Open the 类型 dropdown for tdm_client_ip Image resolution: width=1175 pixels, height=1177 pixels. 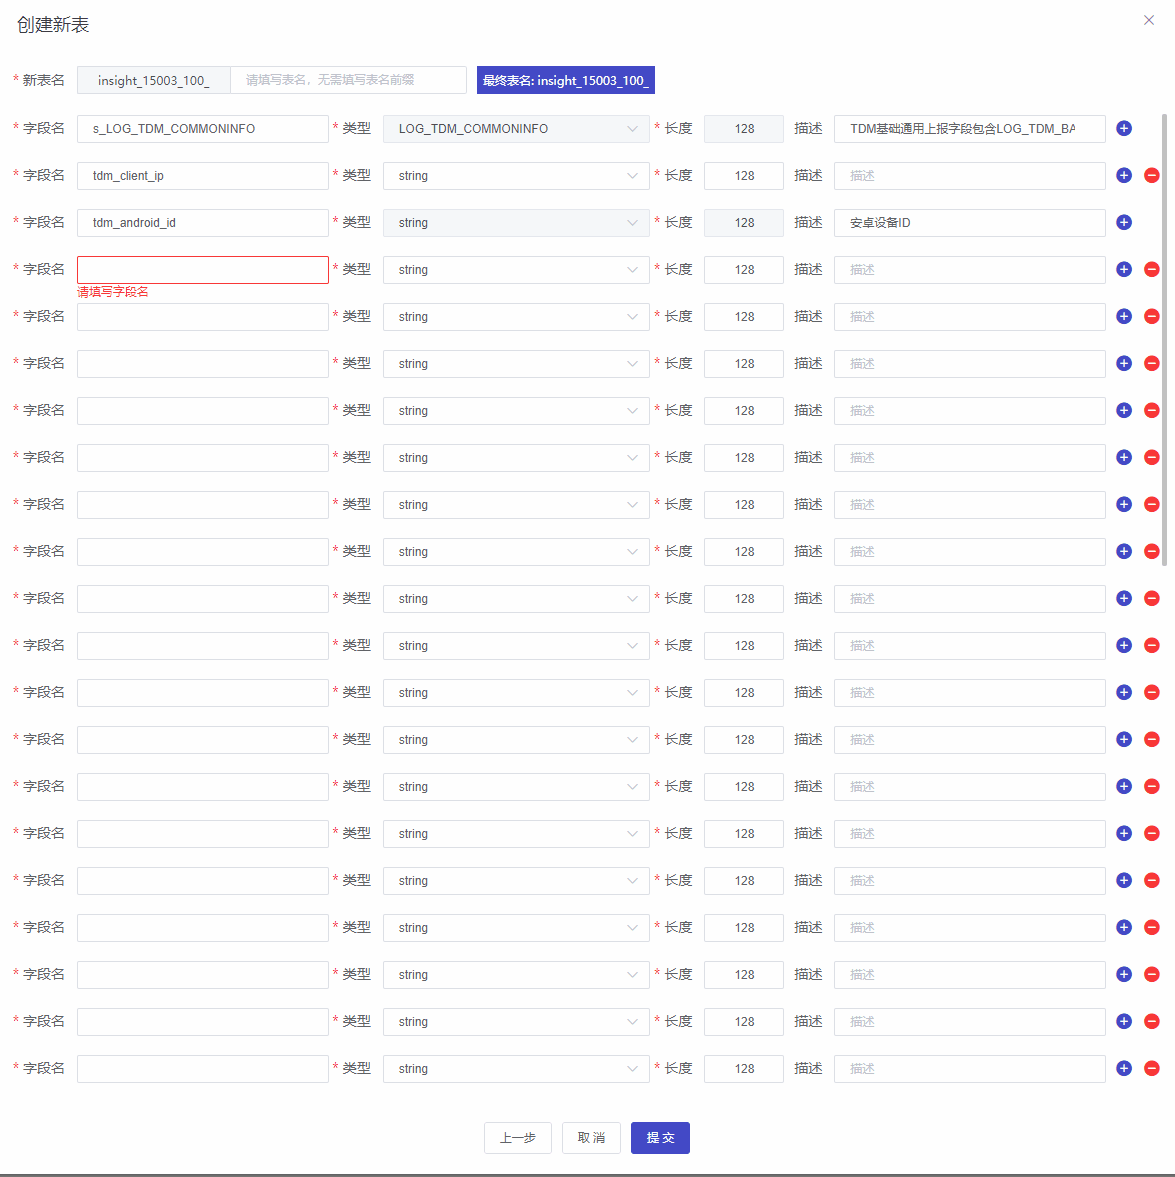coord(515,176)
